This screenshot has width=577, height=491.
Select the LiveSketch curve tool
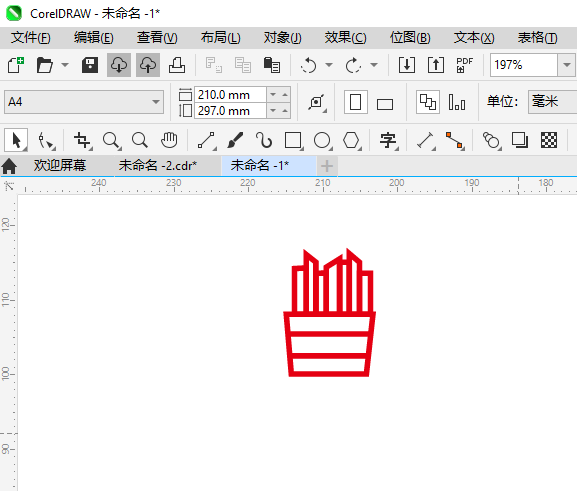coord(264,140)
